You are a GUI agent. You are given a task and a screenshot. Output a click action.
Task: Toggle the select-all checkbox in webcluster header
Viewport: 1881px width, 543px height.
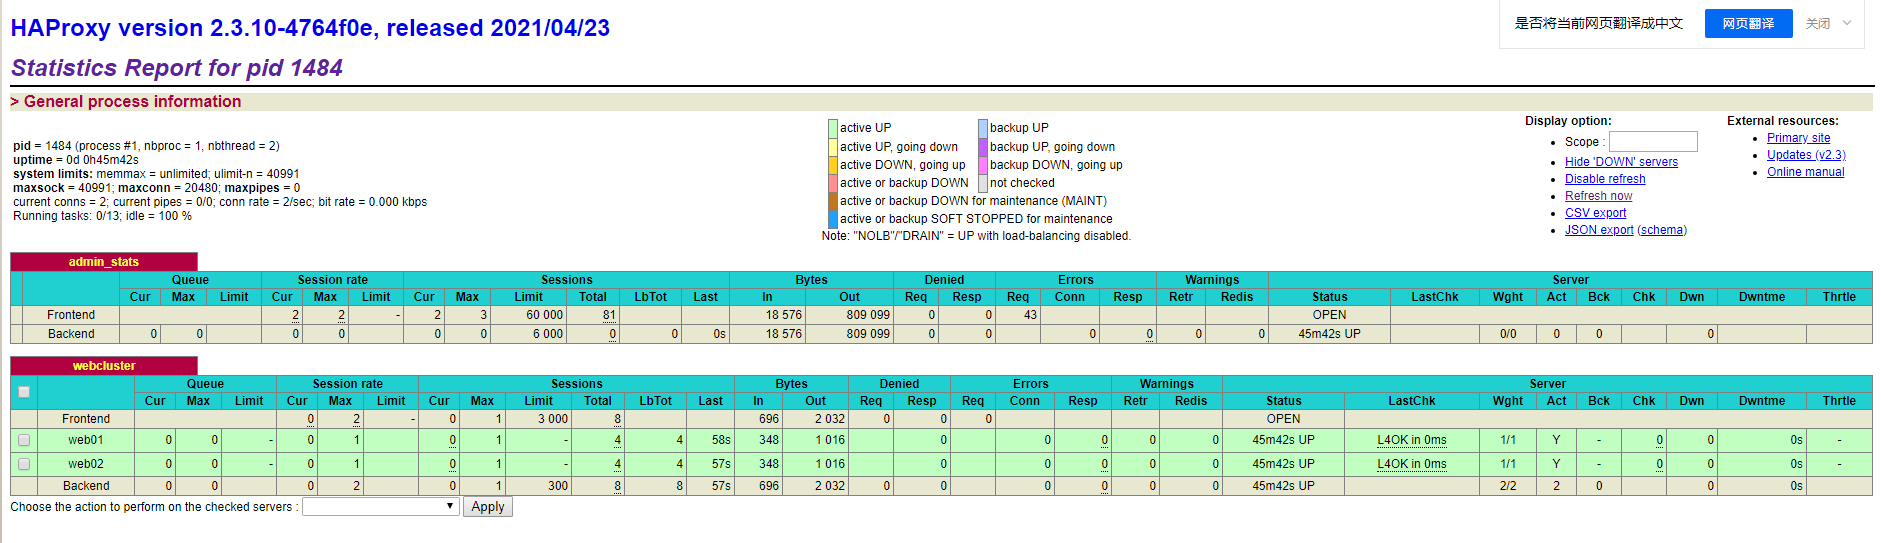pos(24,392)
